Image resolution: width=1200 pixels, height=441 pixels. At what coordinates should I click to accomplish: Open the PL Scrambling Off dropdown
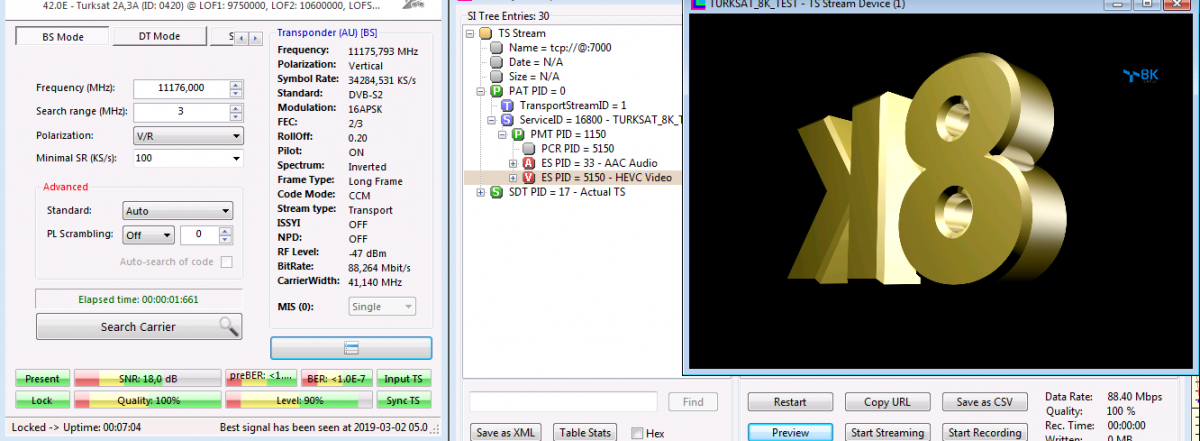point(148,235)
